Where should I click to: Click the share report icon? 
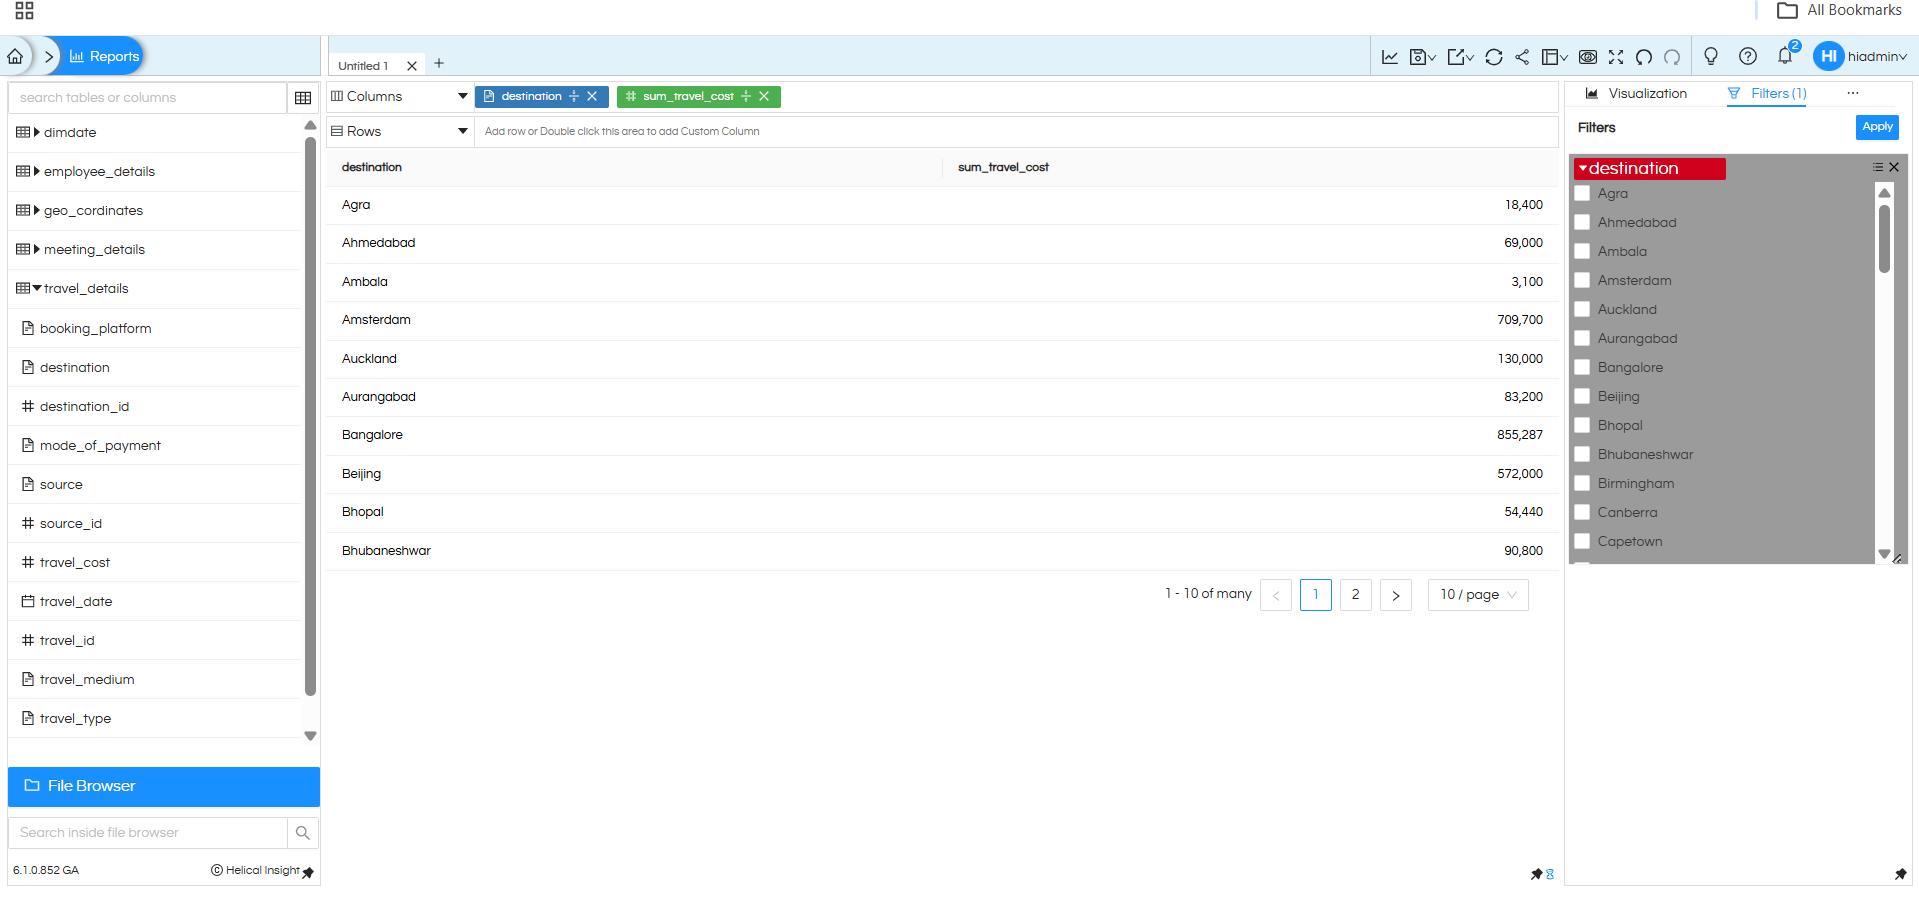click(x=1522, y=57)
